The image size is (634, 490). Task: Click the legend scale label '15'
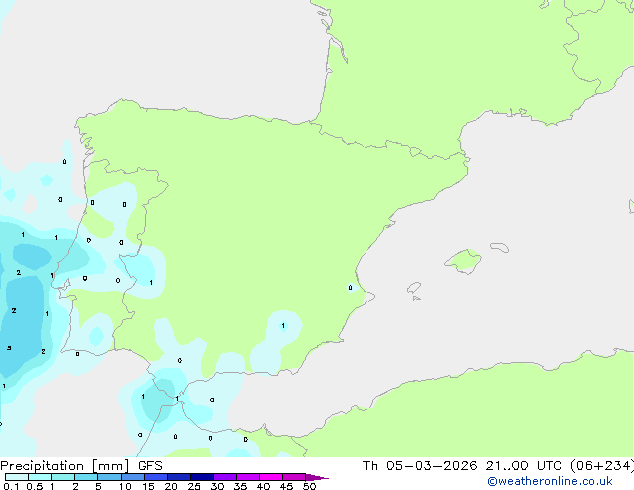pyautogui.click(x=148, y=486)
